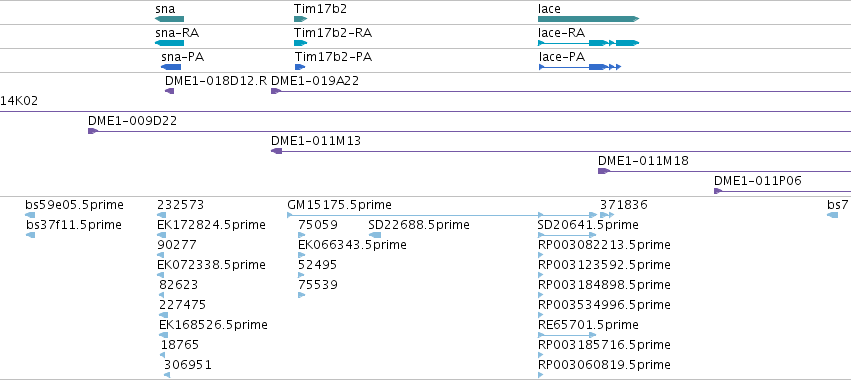This screenshot has height=380, width=851.
Task: Select the 371836 EST arrows
Action: (607, 215)
